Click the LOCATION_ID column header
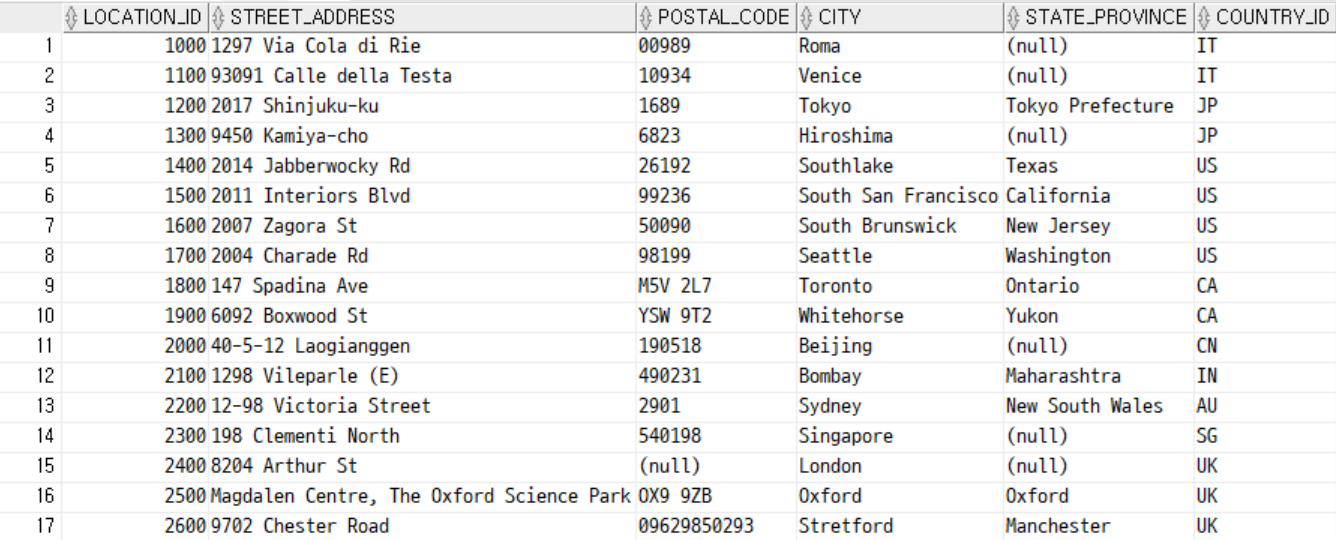Image resolution: width=1336 pixels, height=540 pixels. click(x=134, y=17)
